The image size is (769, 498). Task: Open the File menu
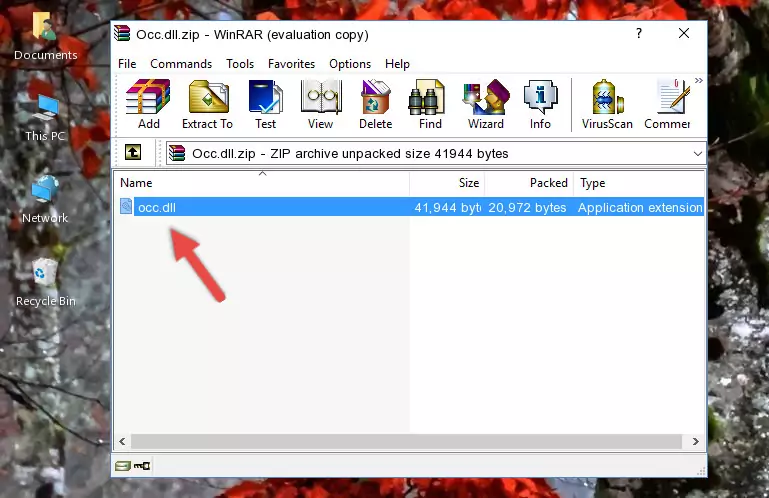tap(127, 64)
